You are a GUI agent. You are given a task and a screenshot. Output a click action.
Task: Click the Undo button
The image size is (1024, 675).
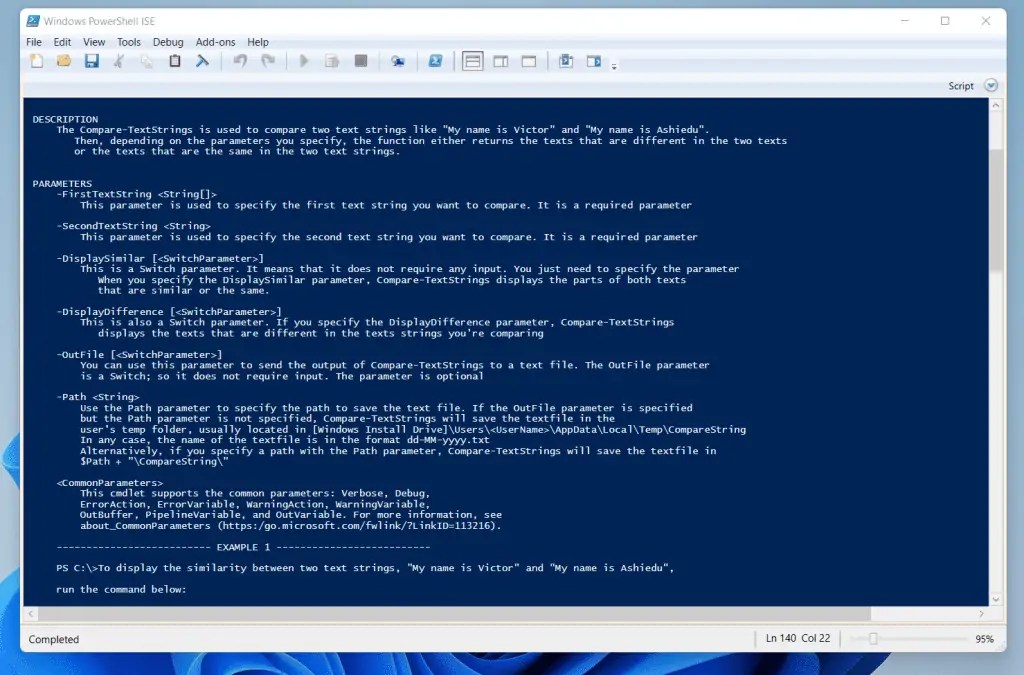coord(239,61)
